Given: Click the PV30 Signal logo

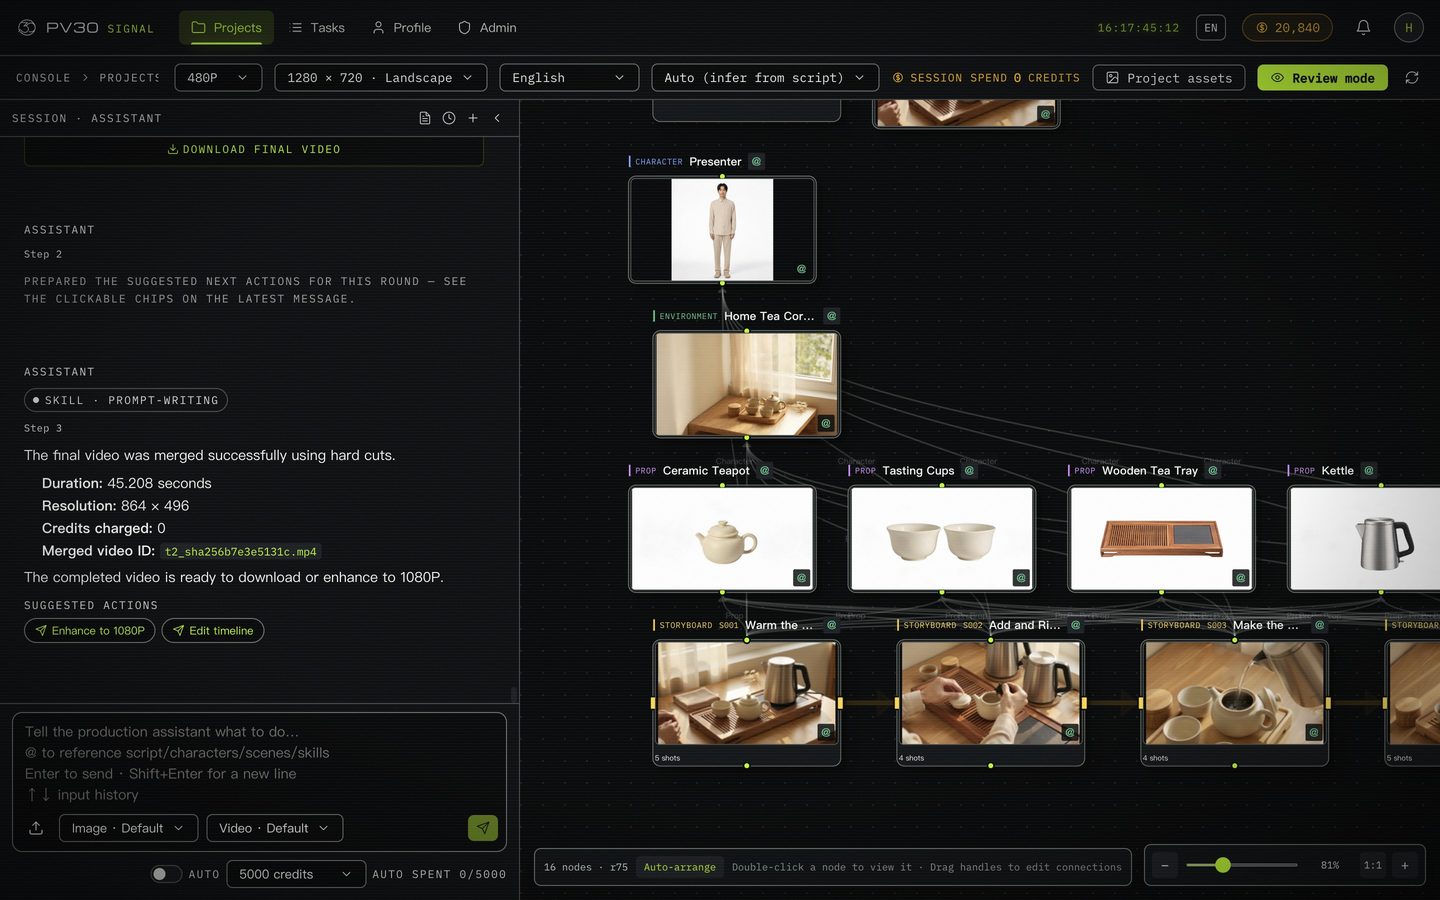Looking at the screenshot, I should click(86, 28).
